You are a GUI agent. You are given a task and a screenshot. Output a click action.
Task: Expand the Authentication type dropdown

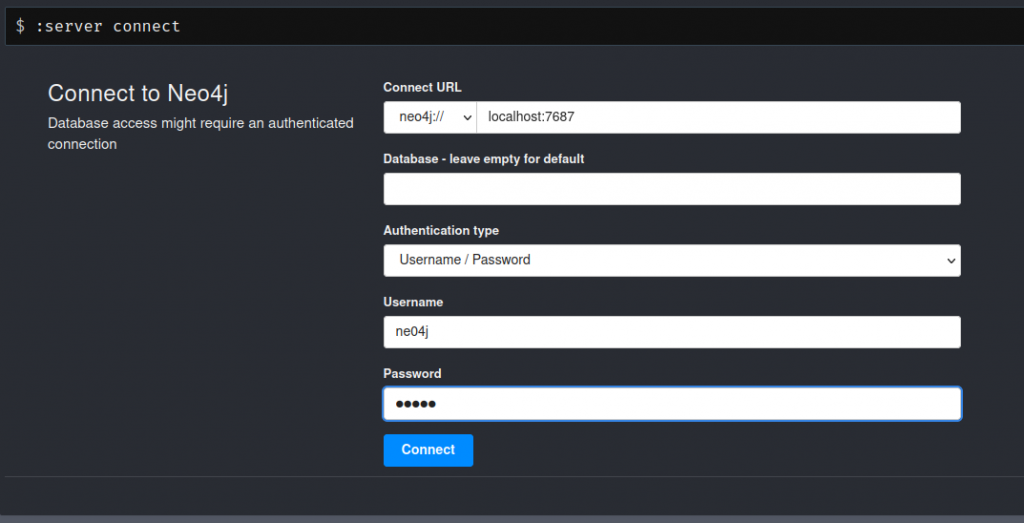pyautogui.click(x=671, y=260)
